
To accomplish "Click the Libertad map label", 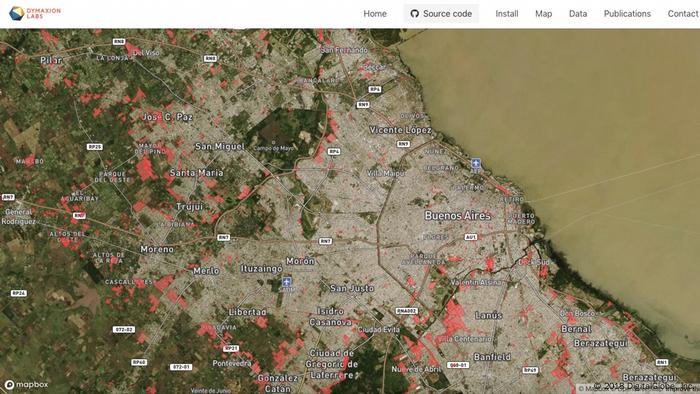I will pyautogui.click(x=247, y=312).
